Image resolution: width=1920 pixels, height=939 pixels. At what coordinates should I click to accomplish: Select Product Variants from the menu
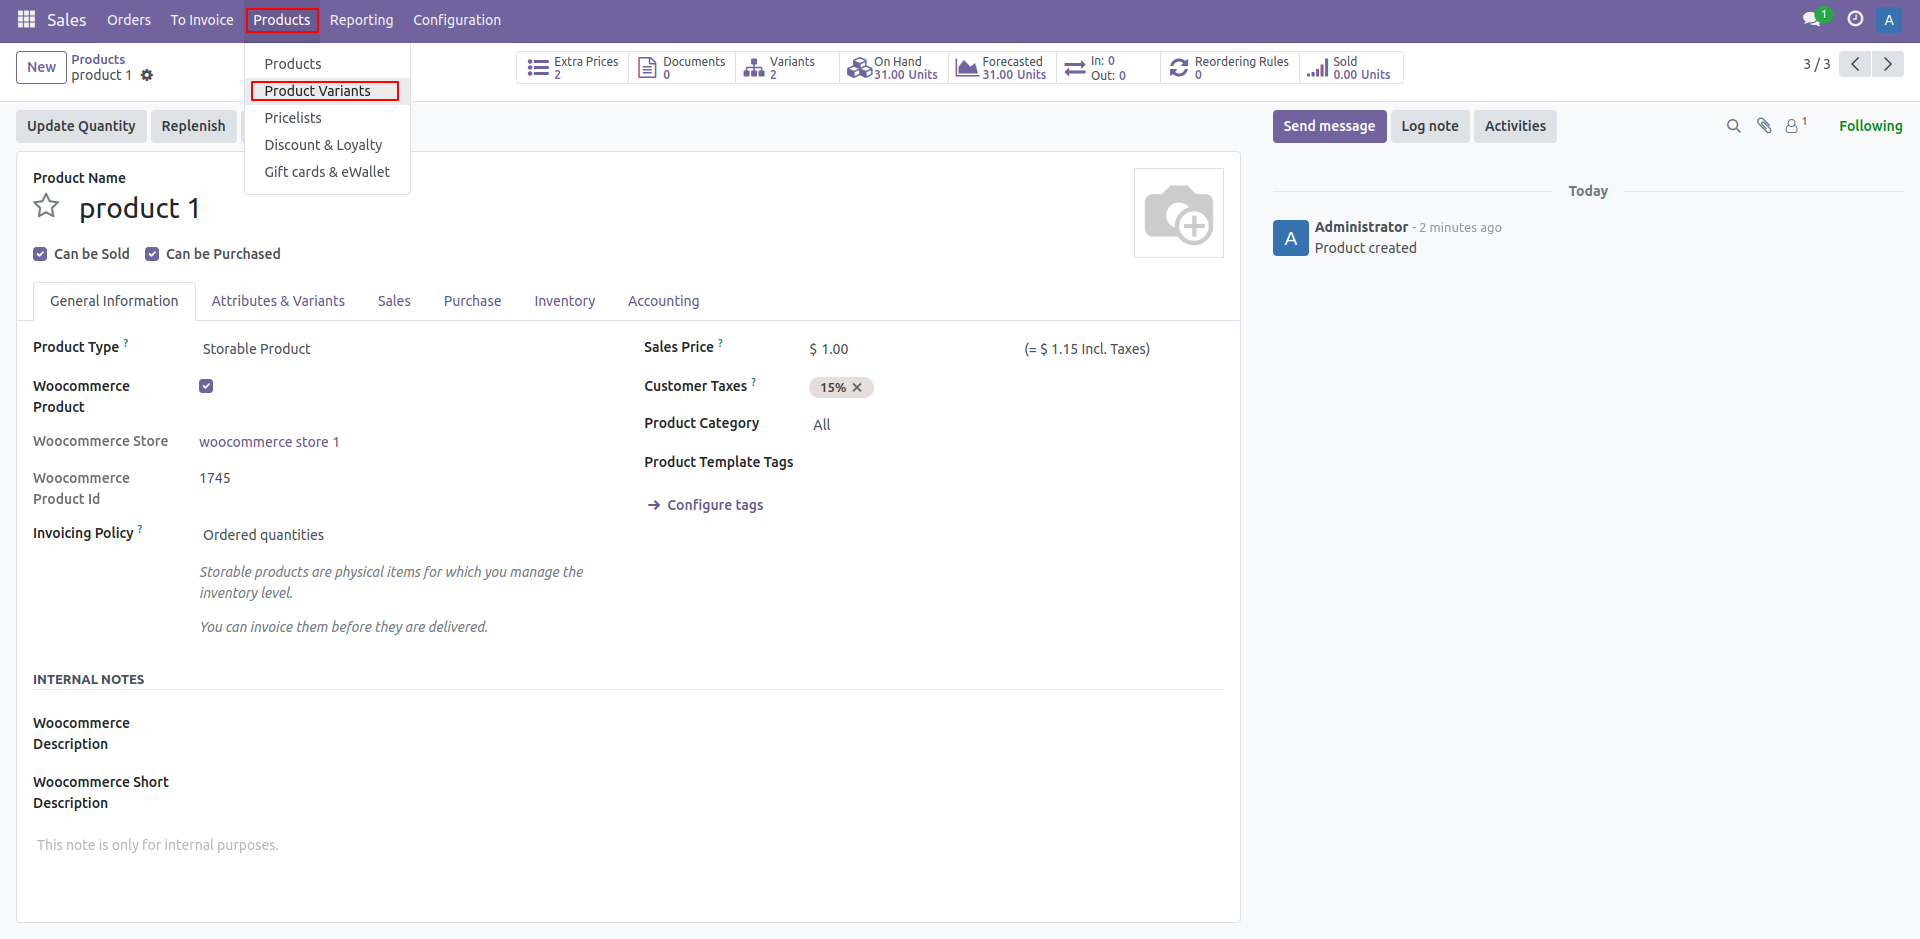[x=317, y=91]
